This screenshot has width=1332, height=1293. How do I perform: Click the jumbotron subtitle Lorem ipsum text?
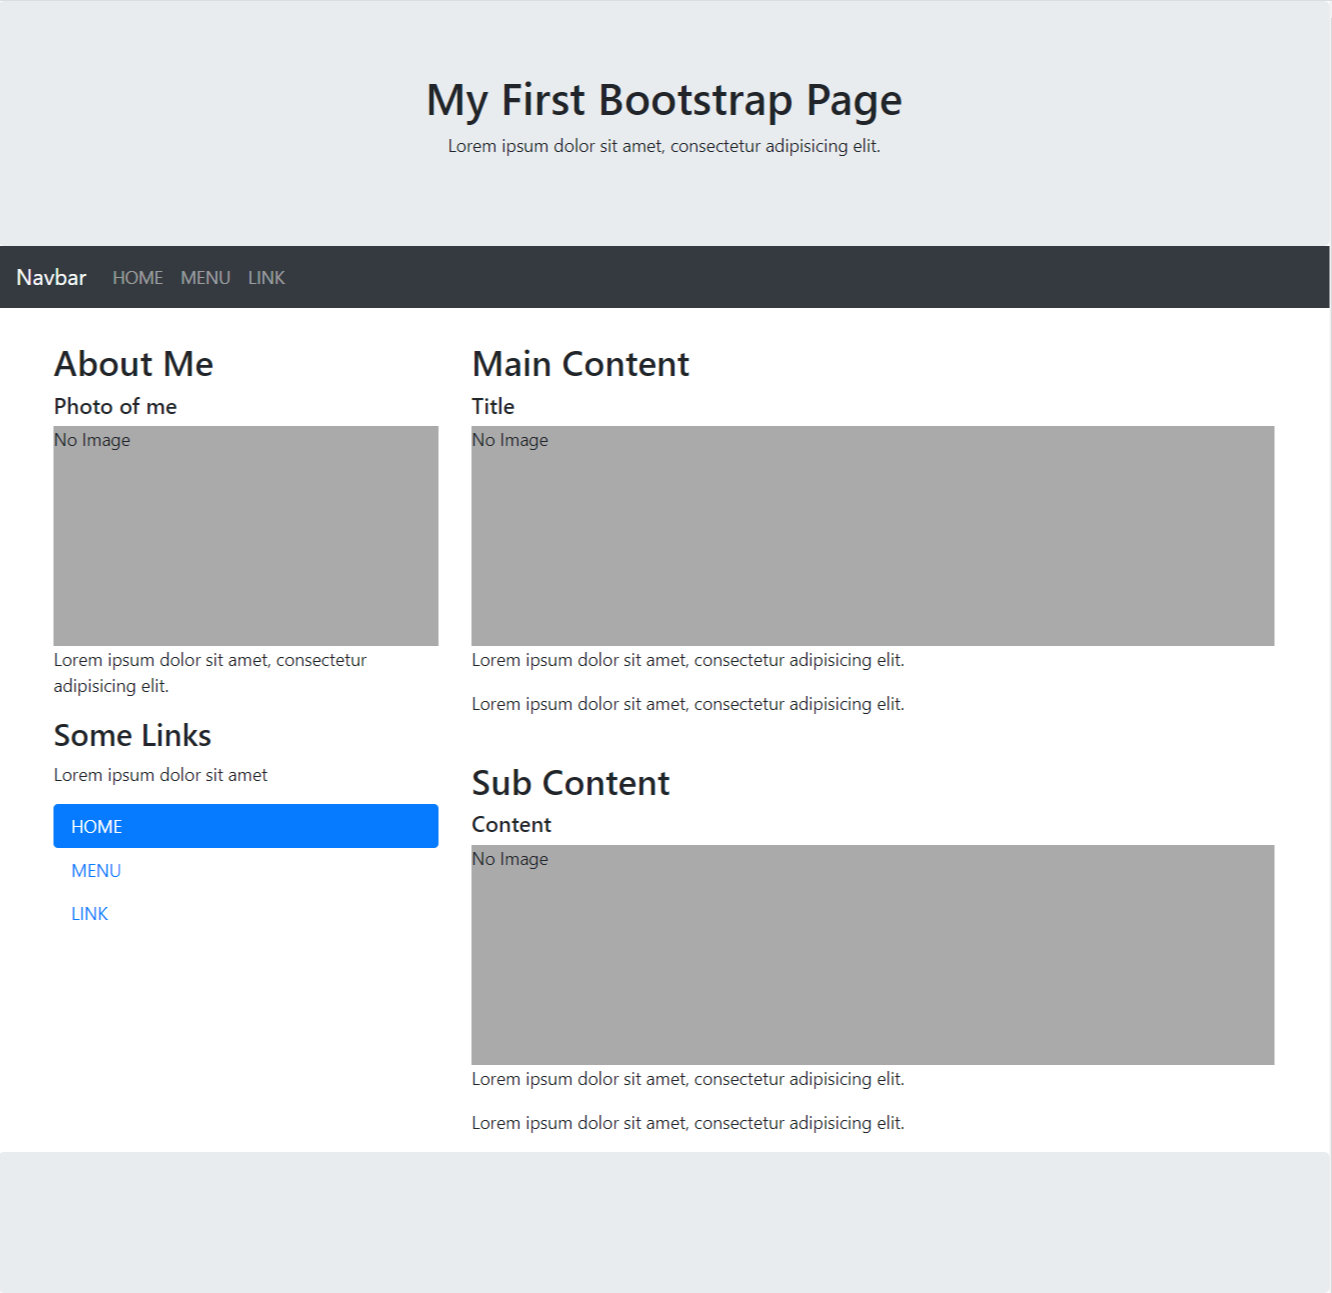(664, 146)
